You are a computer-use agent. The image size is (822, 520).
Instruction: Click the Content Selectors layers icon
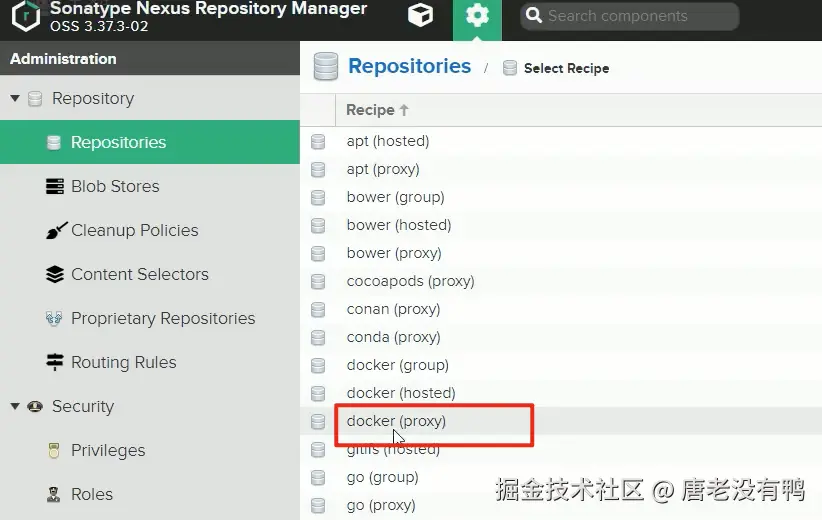click(x=55, y=274)
